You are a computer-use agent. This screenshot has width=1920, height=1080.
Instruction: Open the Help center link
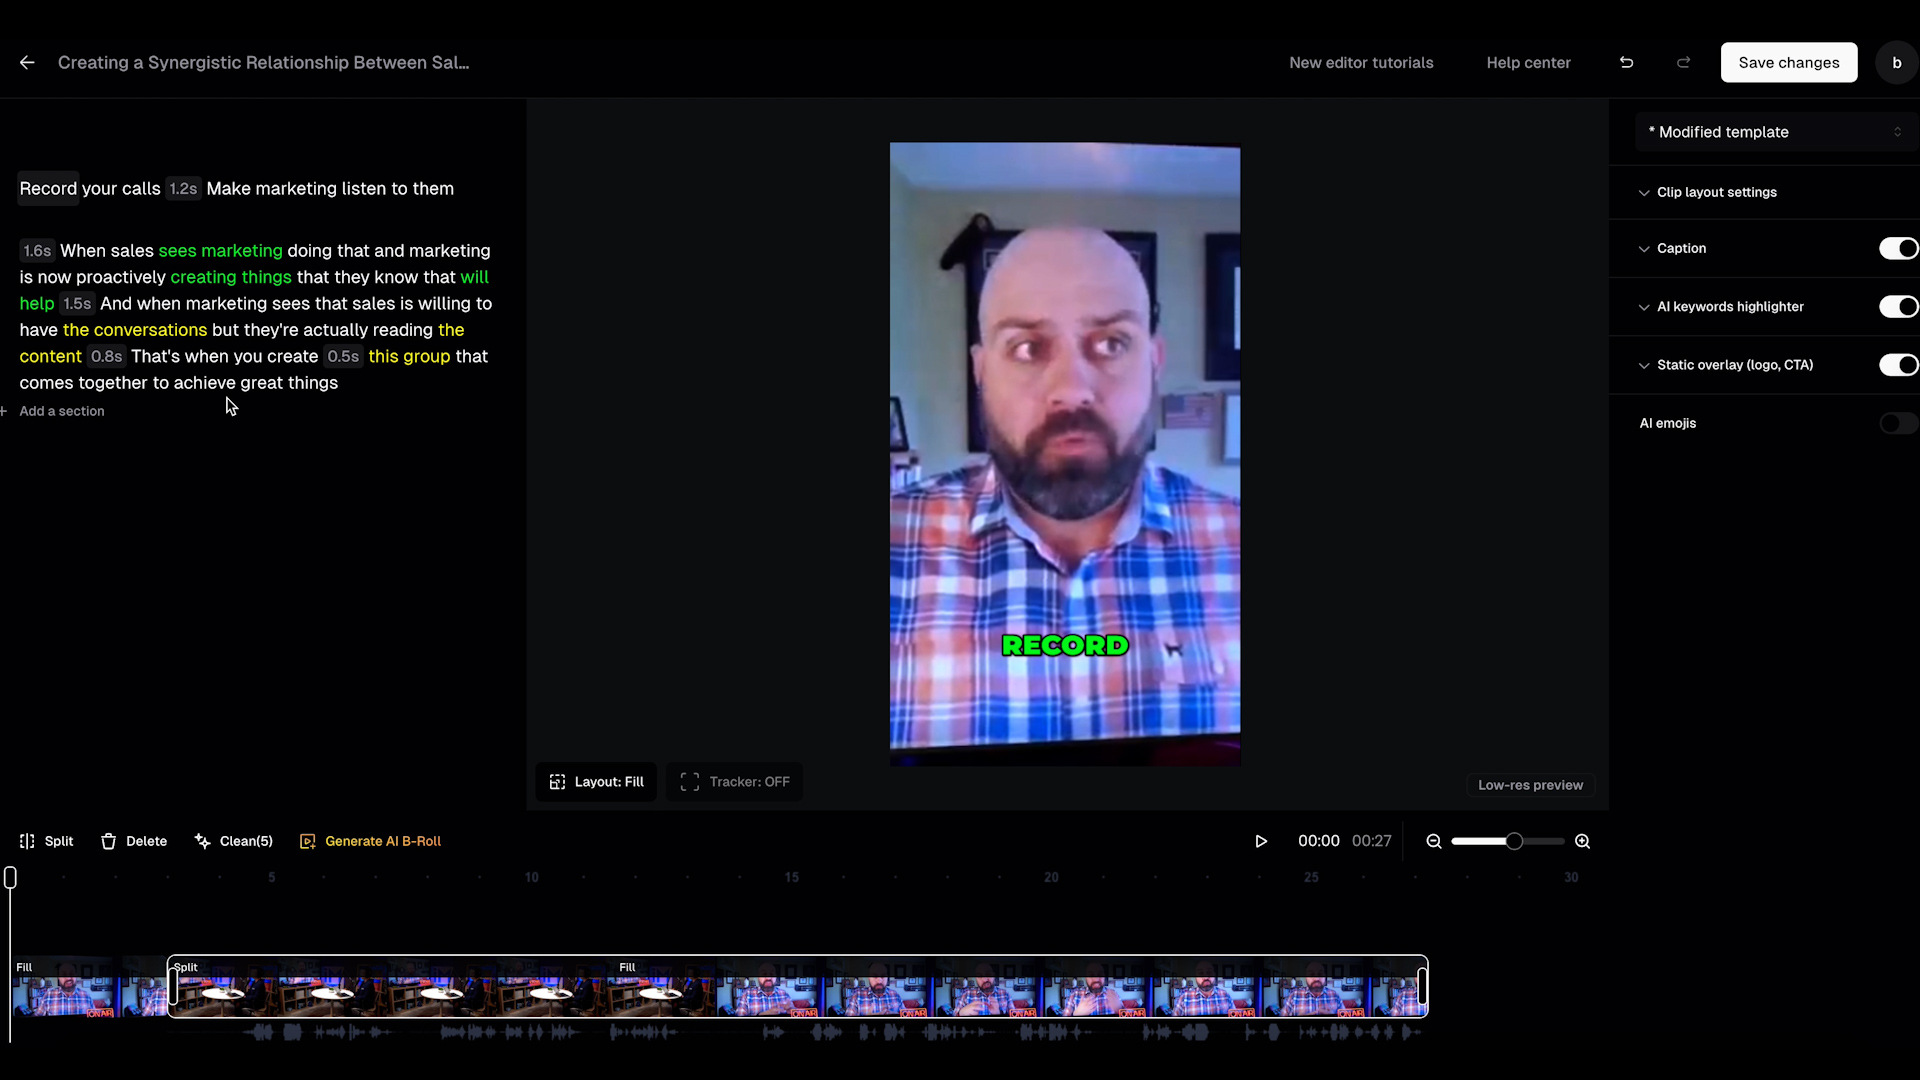click(x=1528, y=62)
